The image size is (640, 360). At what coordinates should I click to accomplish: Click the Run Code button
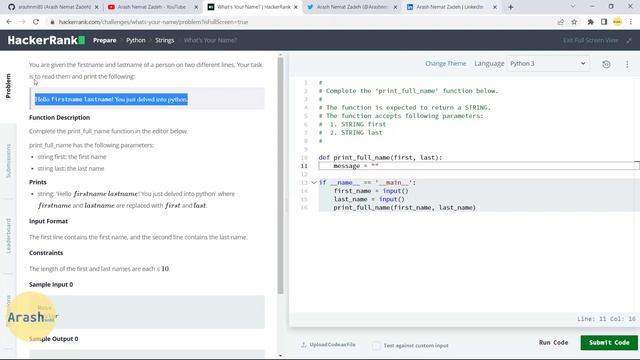tap(553, 343)
